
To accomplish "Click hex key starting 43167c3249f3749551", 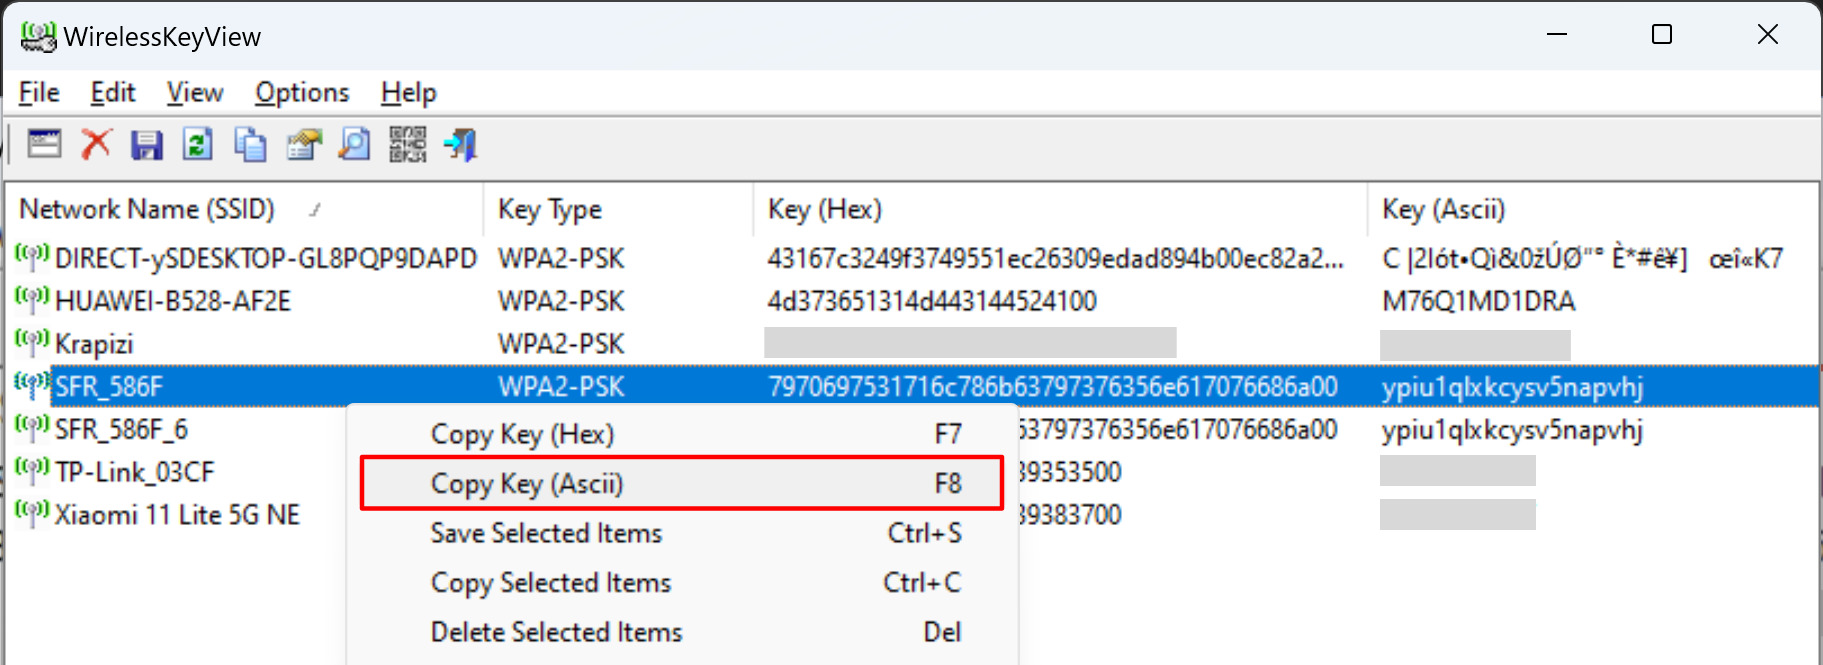I will [x=1055, y=259].
